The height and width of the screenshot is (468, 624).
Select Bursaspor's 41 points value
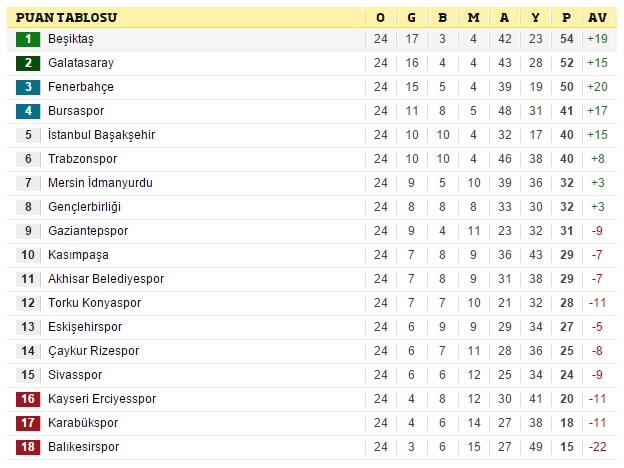point(567,111)
